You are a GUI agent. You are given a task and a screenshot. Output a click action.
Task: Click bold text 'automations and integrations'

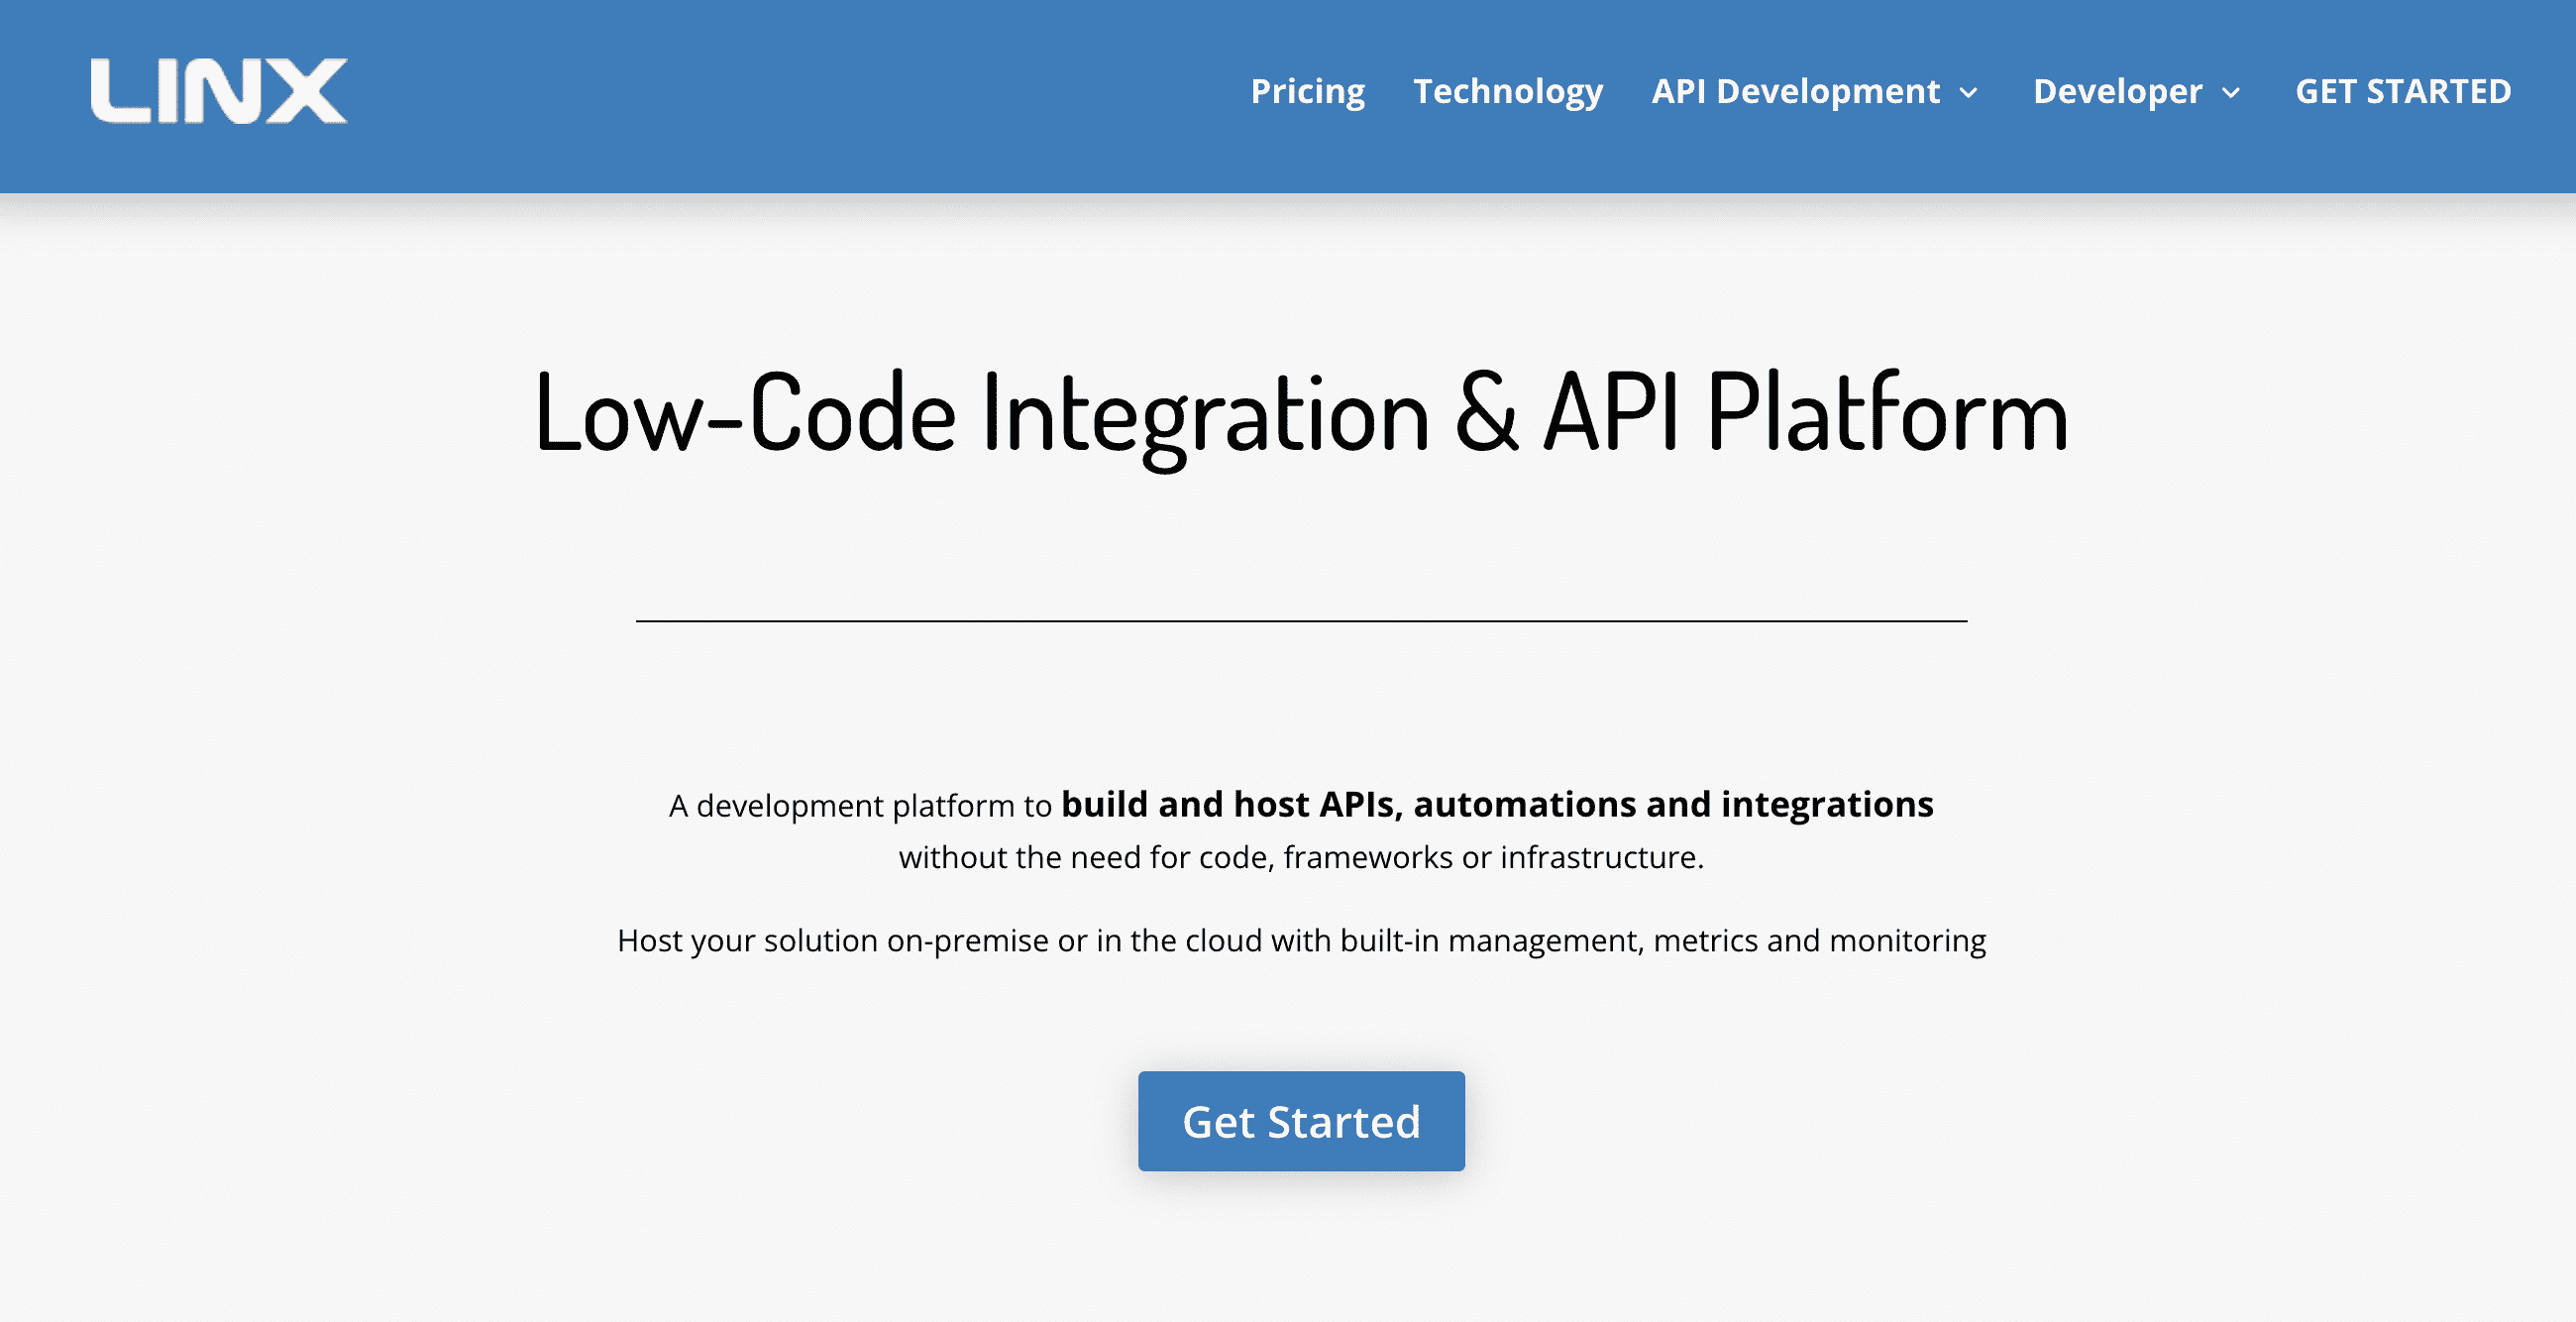point(1673,804)
